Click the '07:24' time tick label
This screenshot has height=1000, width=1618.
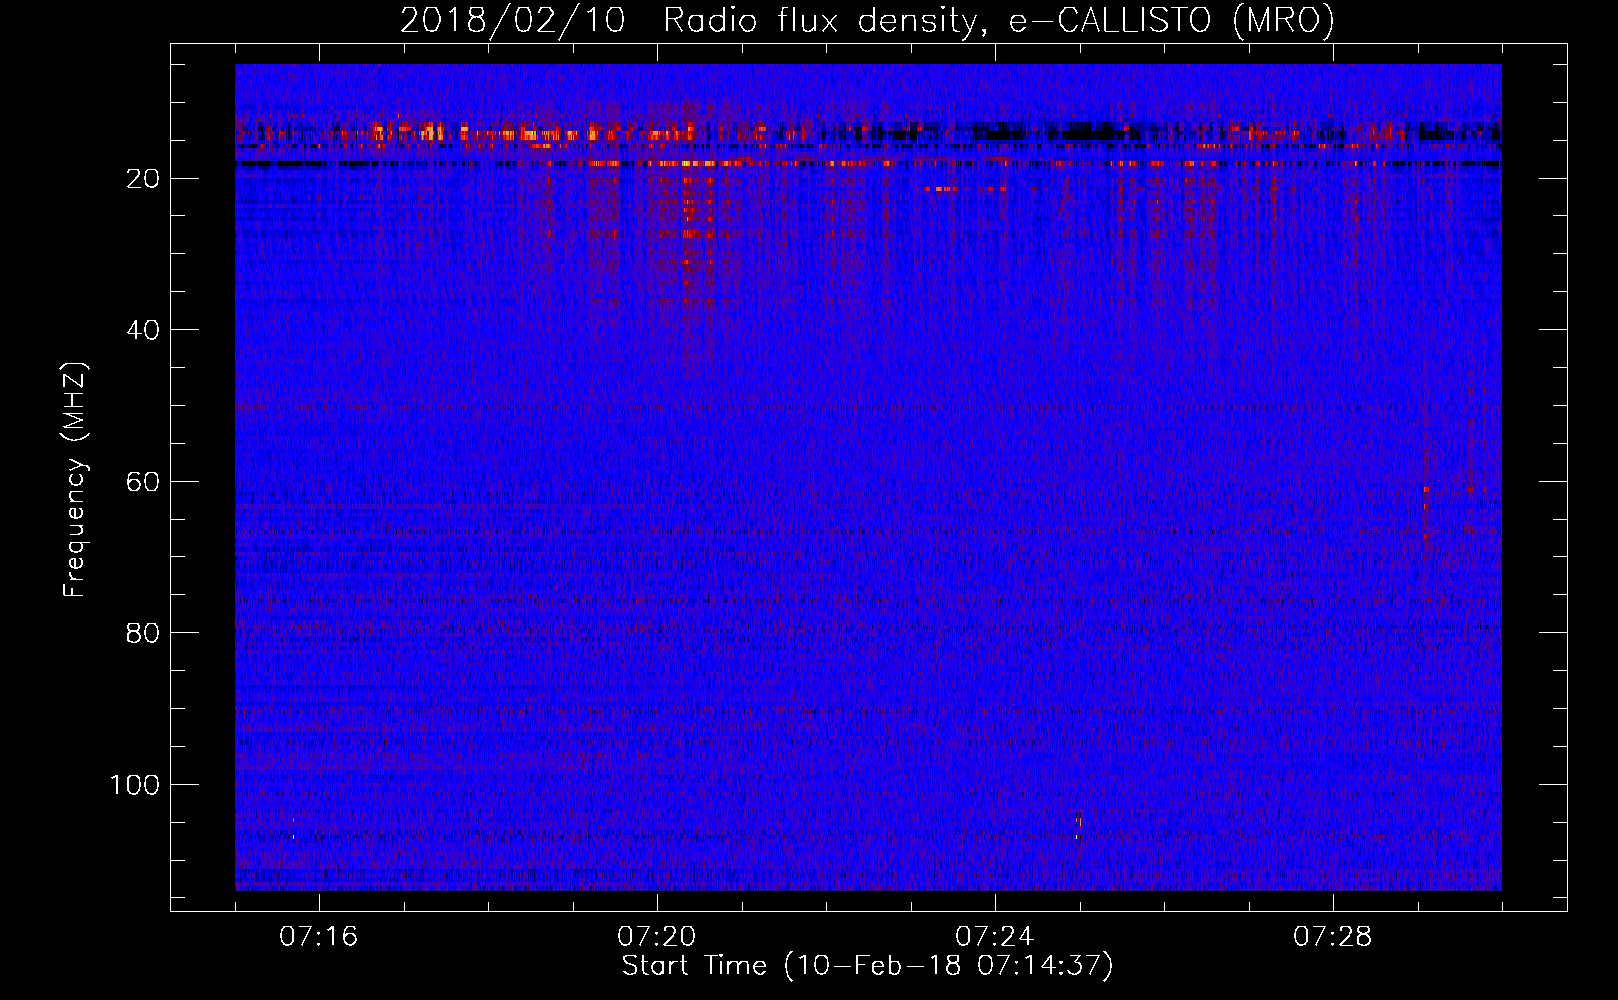[994, 937]
